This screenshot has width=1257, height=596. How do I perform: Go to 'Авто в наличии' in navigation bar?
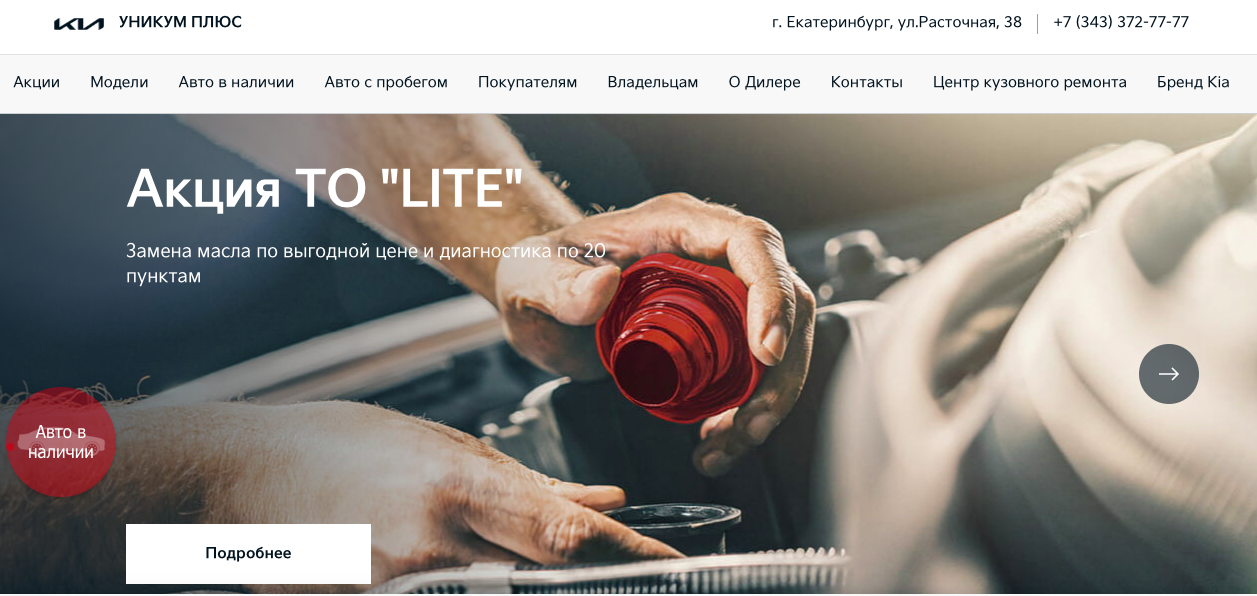[236, 82]
